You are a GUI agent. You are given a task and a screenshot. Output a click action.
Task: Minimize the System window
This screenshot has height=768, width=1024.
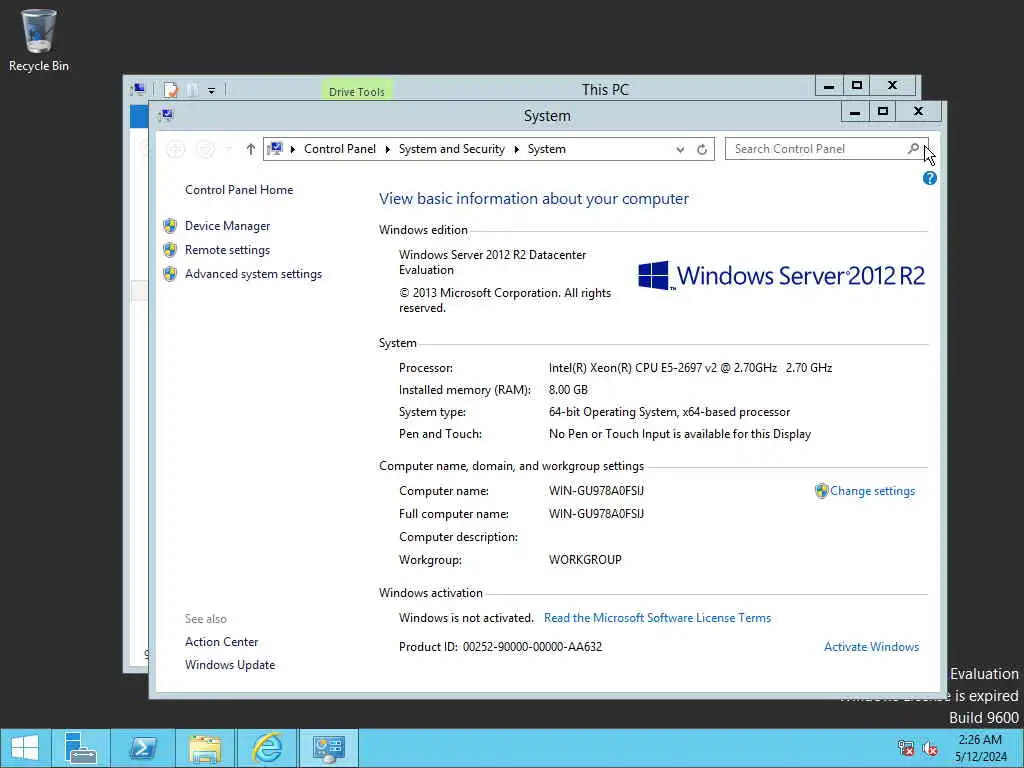(854, 112)
